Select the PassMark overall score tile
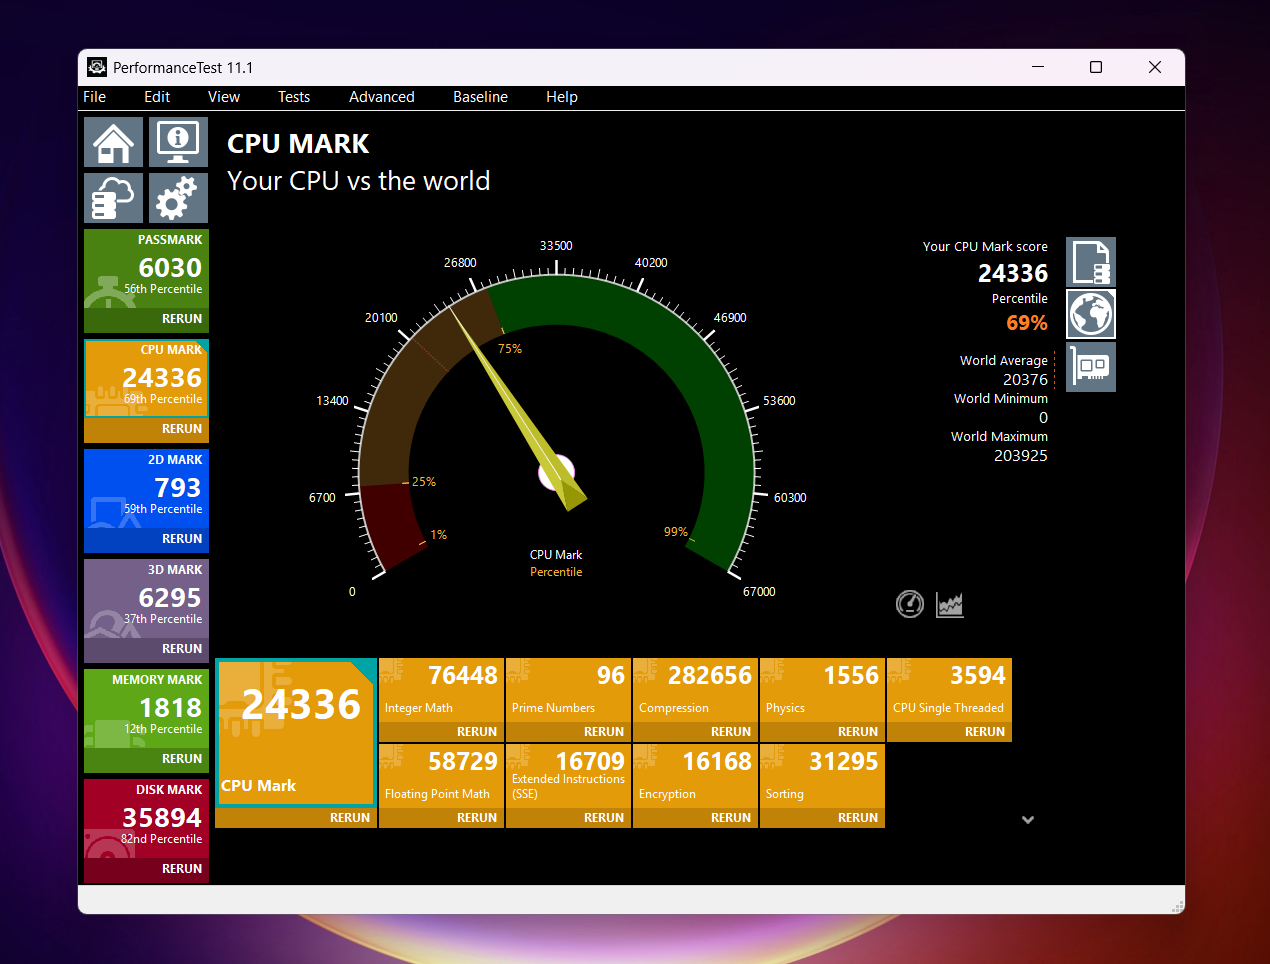Image resolution: width=1270 pixels, height=964 pixels. [x=146, y=269]
